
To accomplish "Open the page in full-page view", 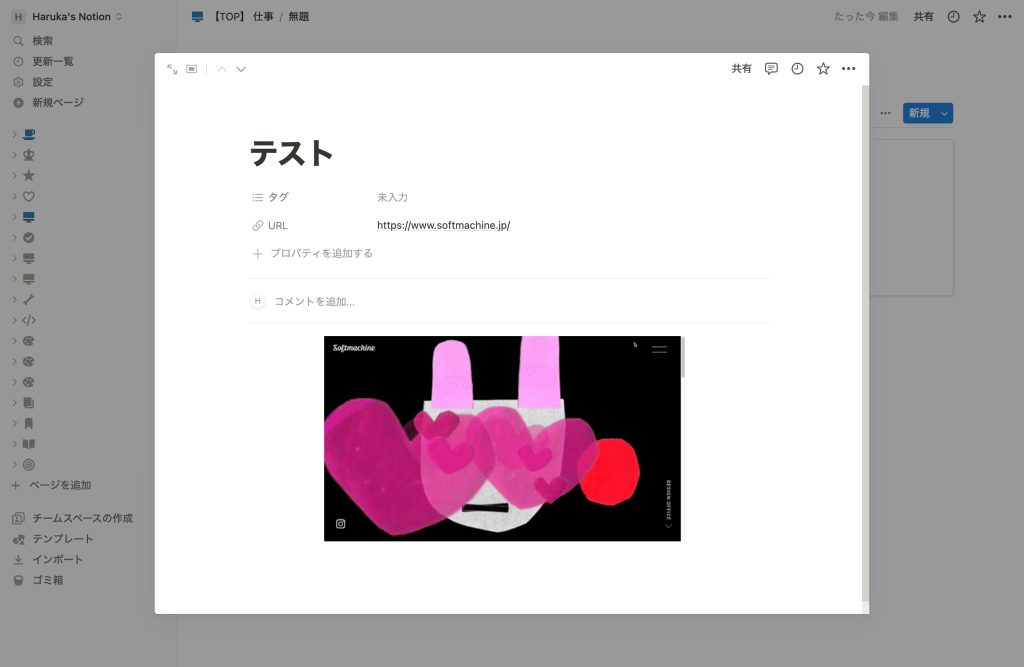I will 172,69.
